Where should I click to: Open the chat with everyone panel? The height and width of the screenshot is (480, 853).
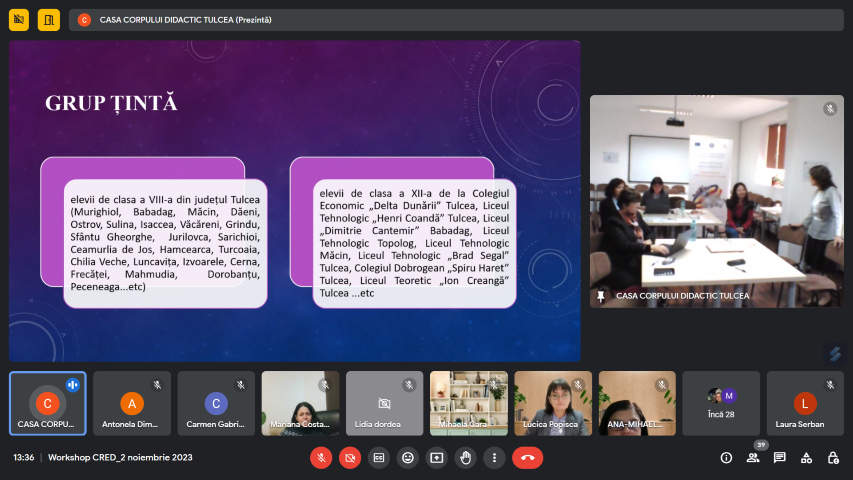[x=780, y=457]
